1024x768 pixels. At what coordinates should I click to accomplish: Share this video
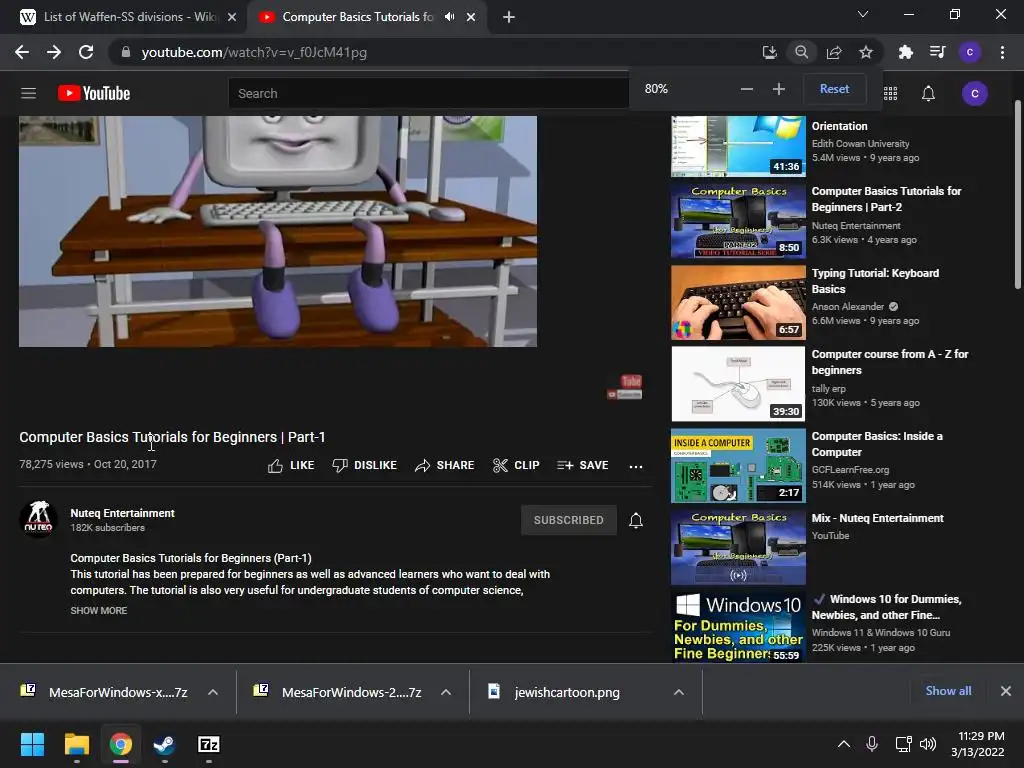coord(444,465)
